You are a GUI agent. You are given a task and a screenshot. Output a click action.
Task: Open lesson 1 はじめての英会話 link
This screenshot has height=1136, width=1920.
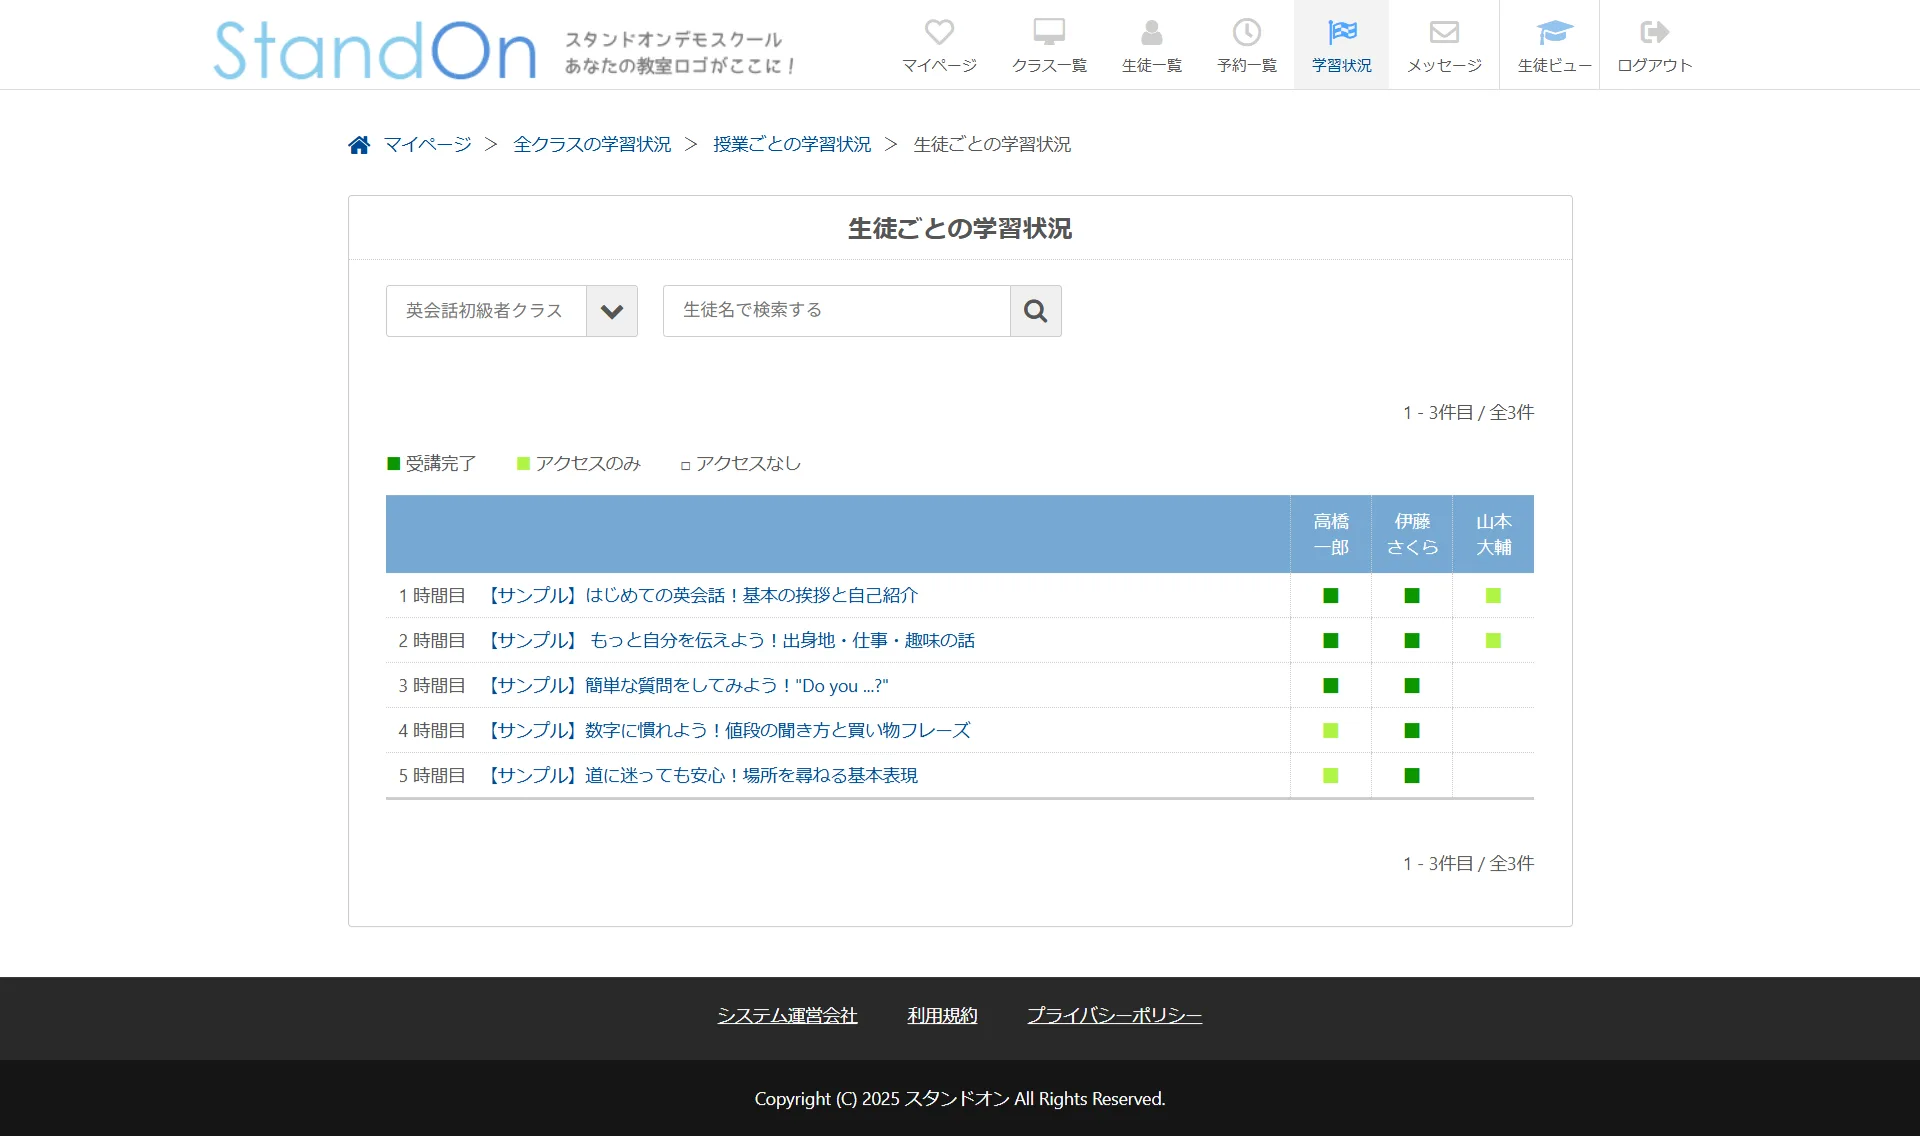tap(702, 596)
